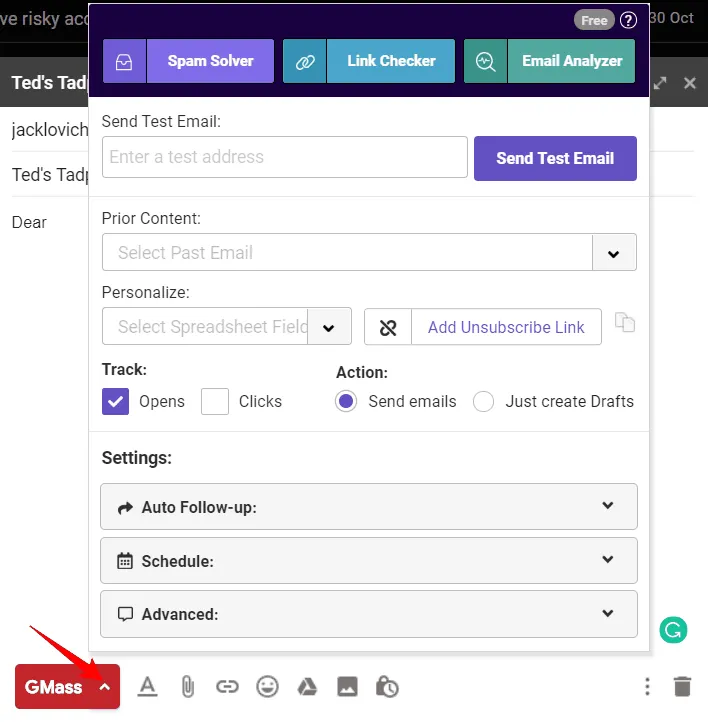Open the Spam Solver tool

point(210,61)
